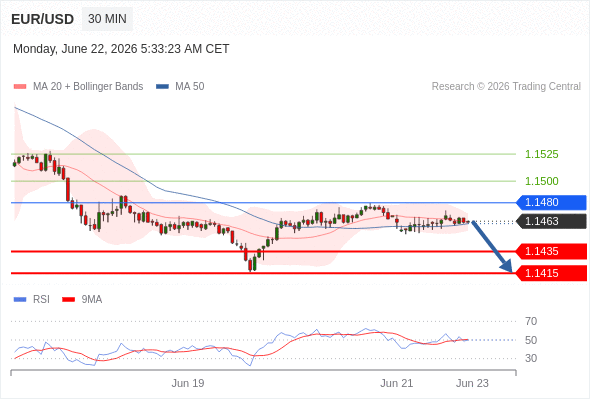Click the blue downward forecast arrow
The width and height of the screenshot is (590, 400).
[x=492, y=246]
